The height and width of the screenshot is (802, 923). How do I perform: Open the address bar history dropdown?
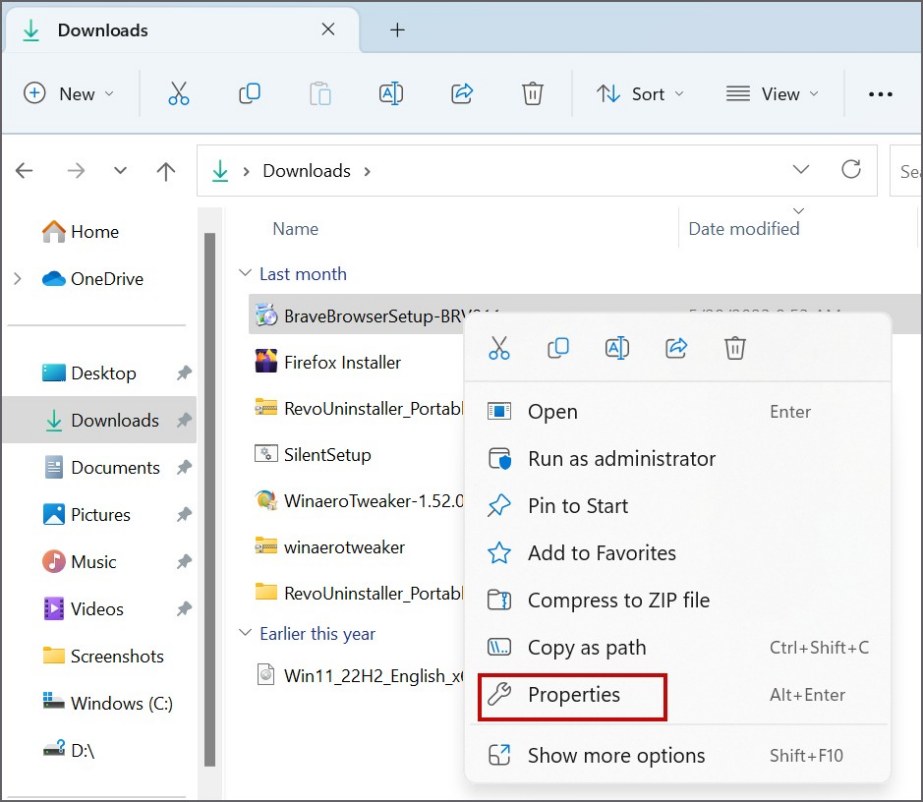pos(801,170)
